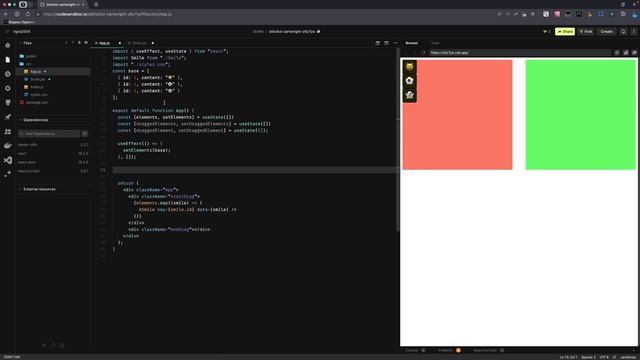Open the Live collaboration people icon
Screen dimensions: 640x360
8,131
